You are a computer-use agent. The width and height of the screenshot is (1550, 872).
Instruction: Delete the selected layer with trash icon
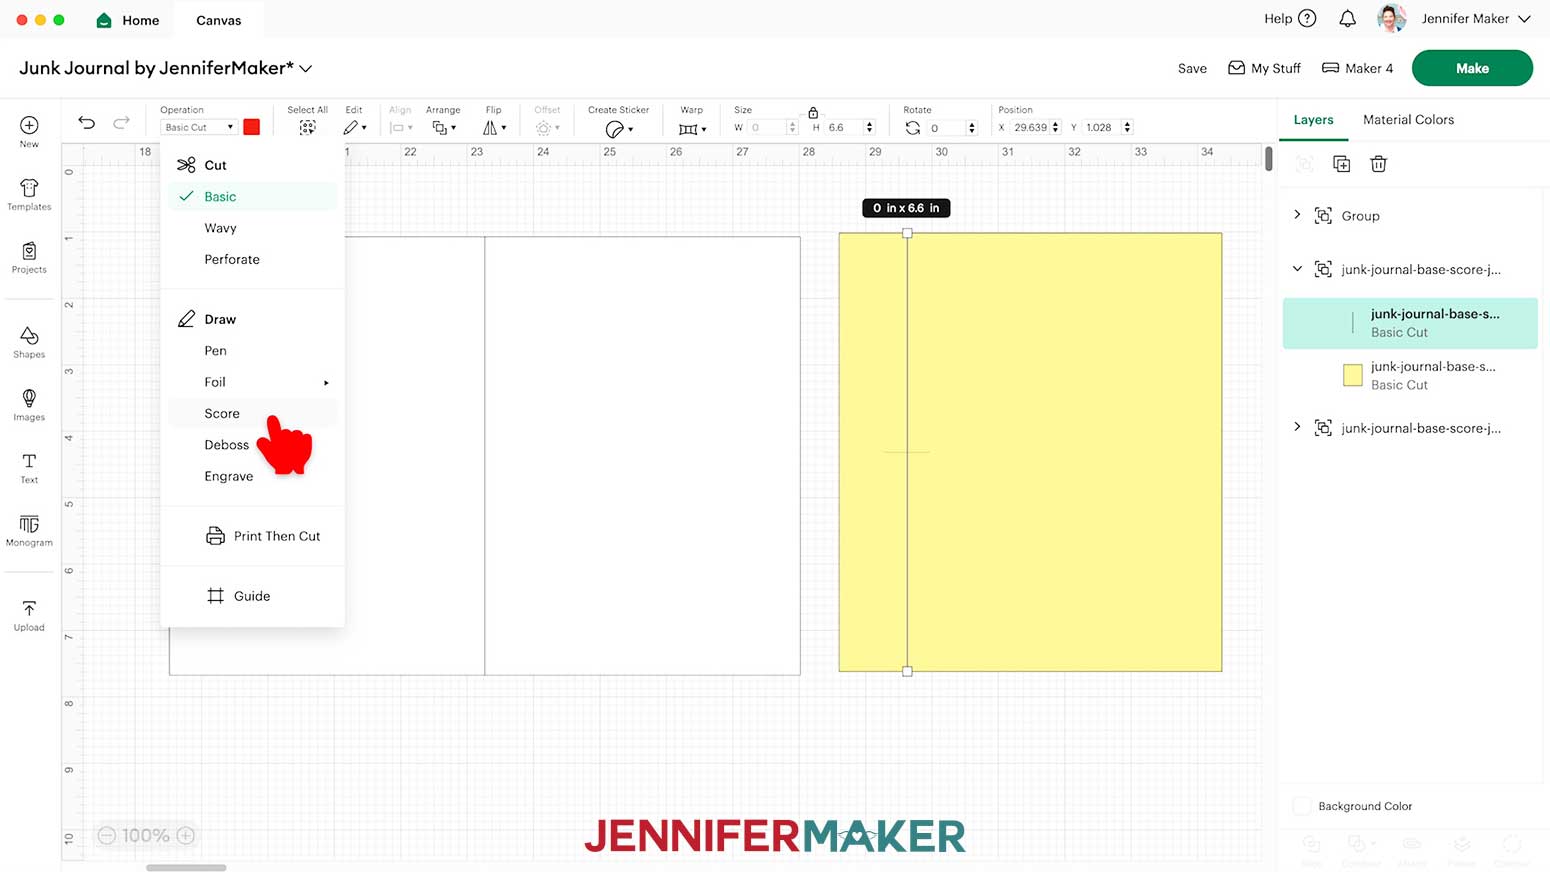tap(1378, 164)
